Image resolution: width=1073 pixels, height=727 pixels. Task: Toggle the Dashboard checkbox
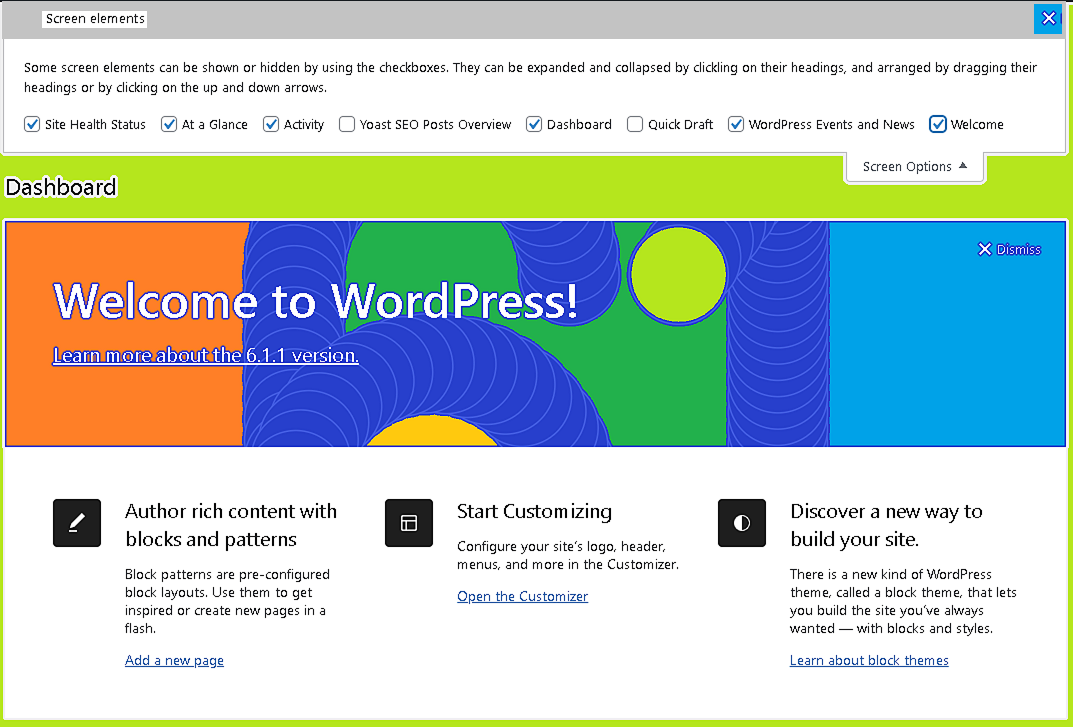534,124
